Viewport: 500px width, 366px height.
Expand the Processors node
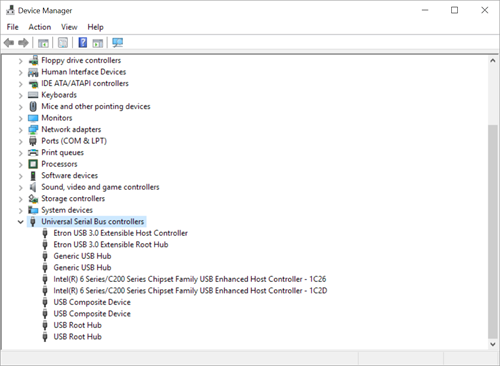pyautogui.click(x=20, y=165)
